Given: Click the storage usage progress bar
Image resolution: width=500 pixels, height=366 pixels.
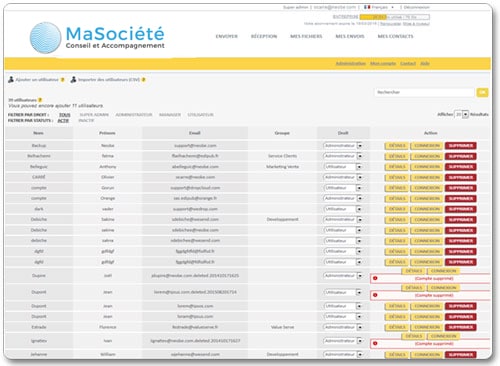Looking at the screenshot, I should tap(395, 17).
